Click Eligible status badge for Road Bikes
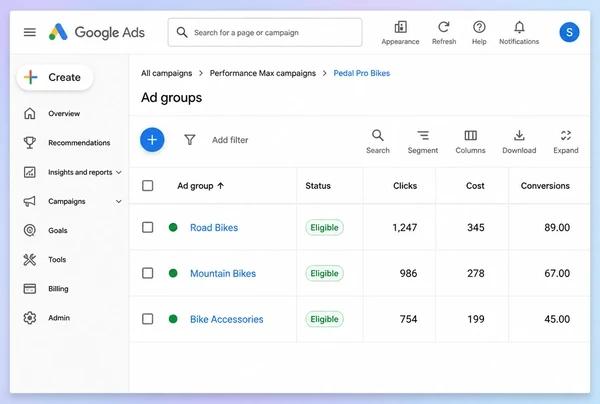The image size is (600, 404). point(324,228)
